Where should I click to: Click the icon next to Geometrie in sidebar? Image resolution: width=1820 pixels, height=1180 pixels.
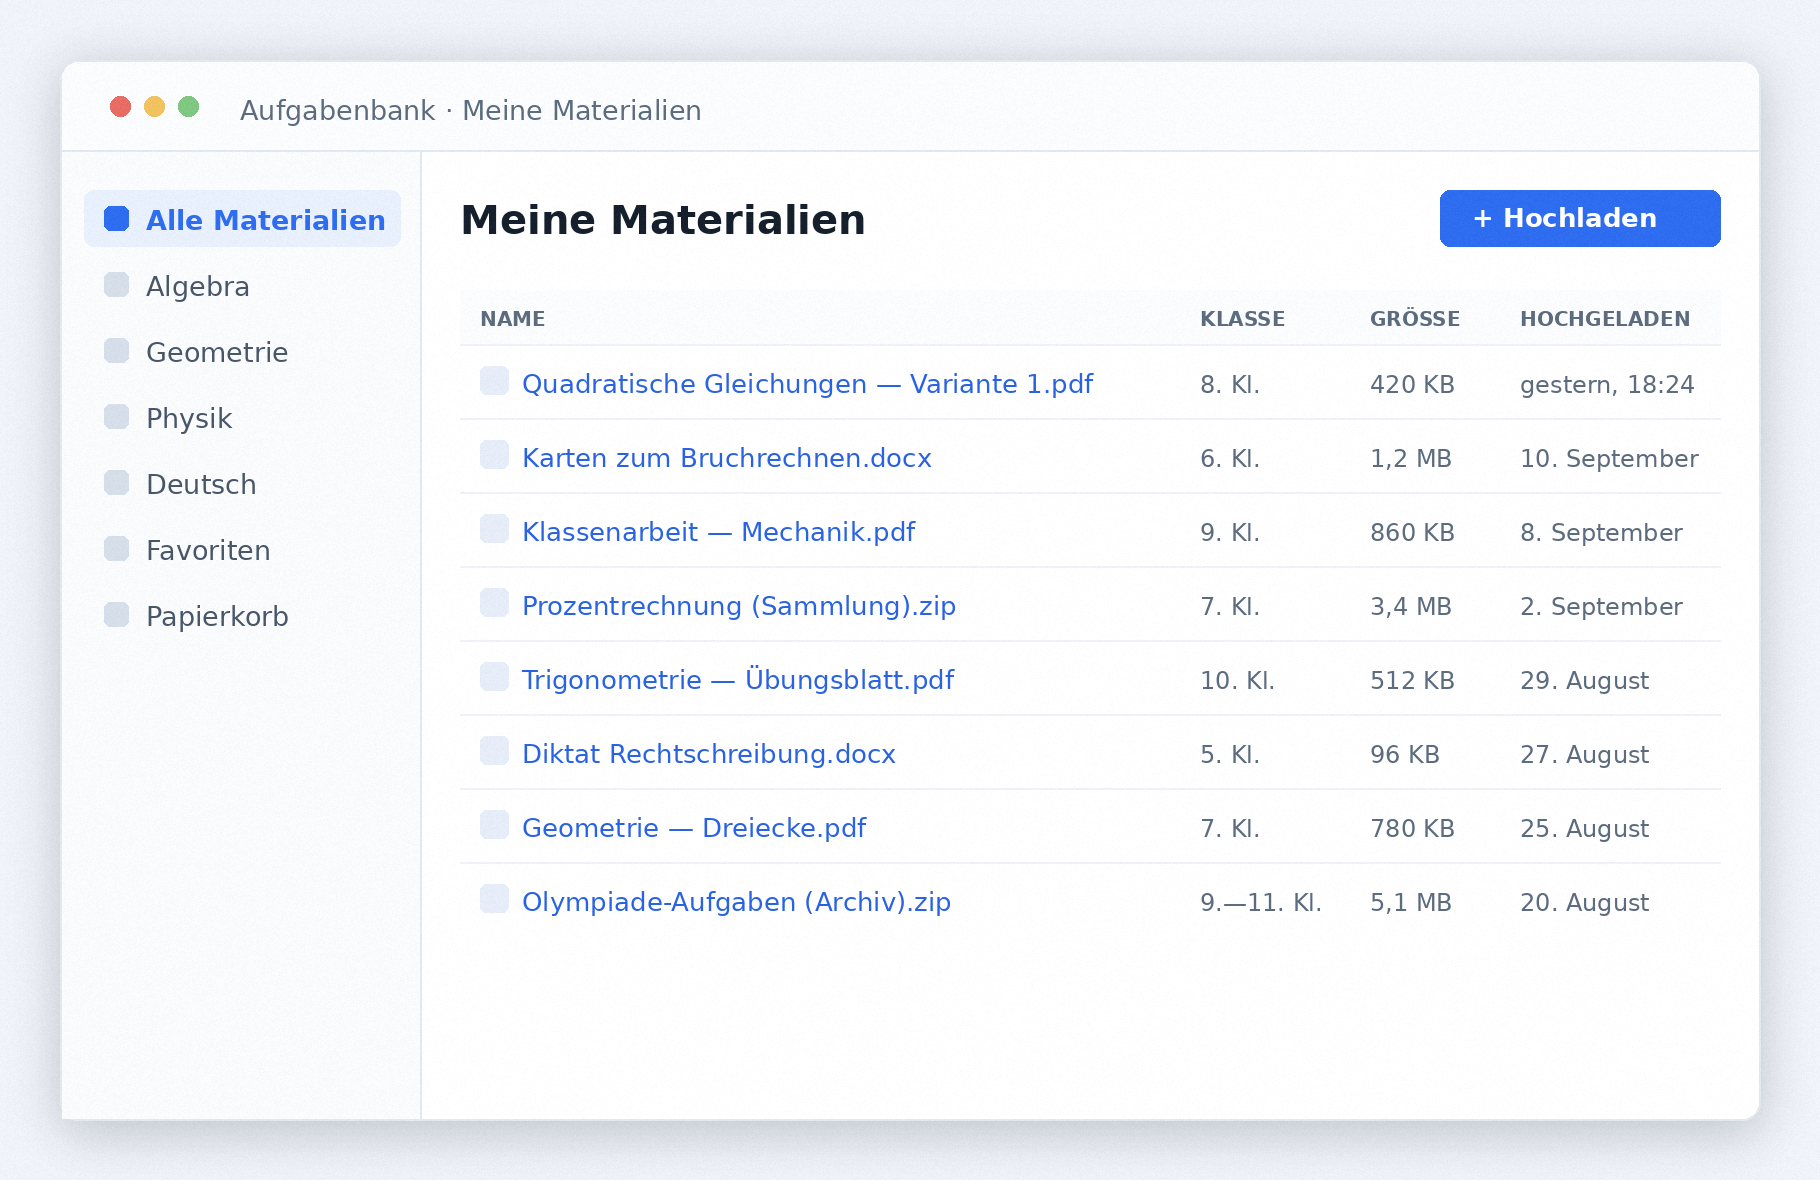[117, 351]
